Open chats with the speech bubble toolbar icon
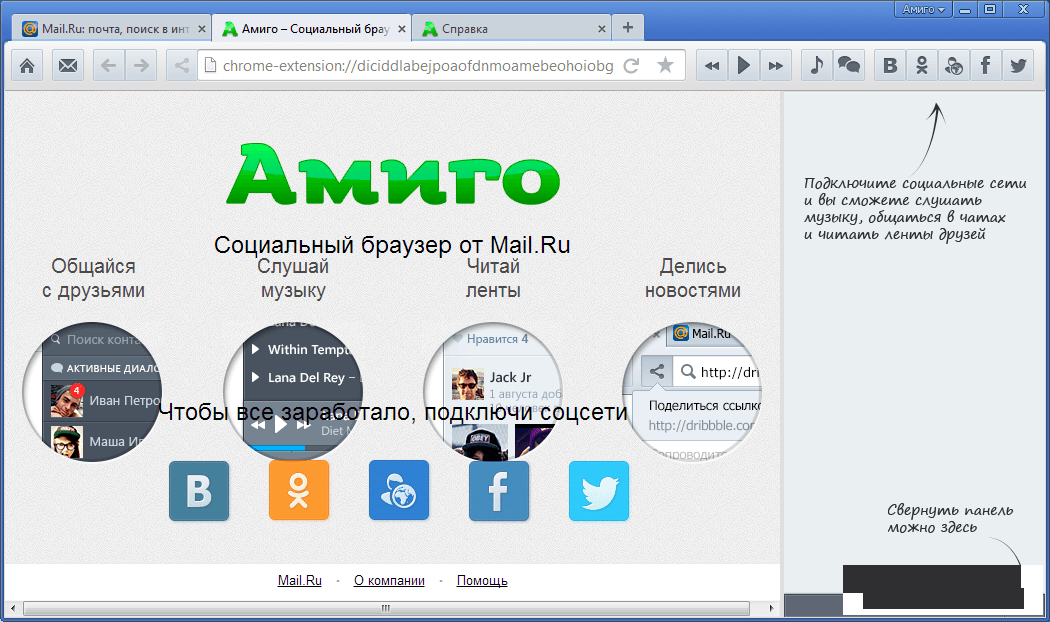Viewport: 1050px width, 622px height. pos(850,65)
